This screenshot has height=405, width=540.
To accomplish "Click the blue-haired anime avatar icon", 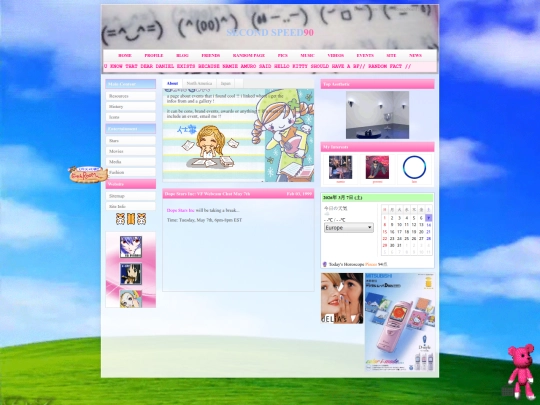I will coord(131,247).
